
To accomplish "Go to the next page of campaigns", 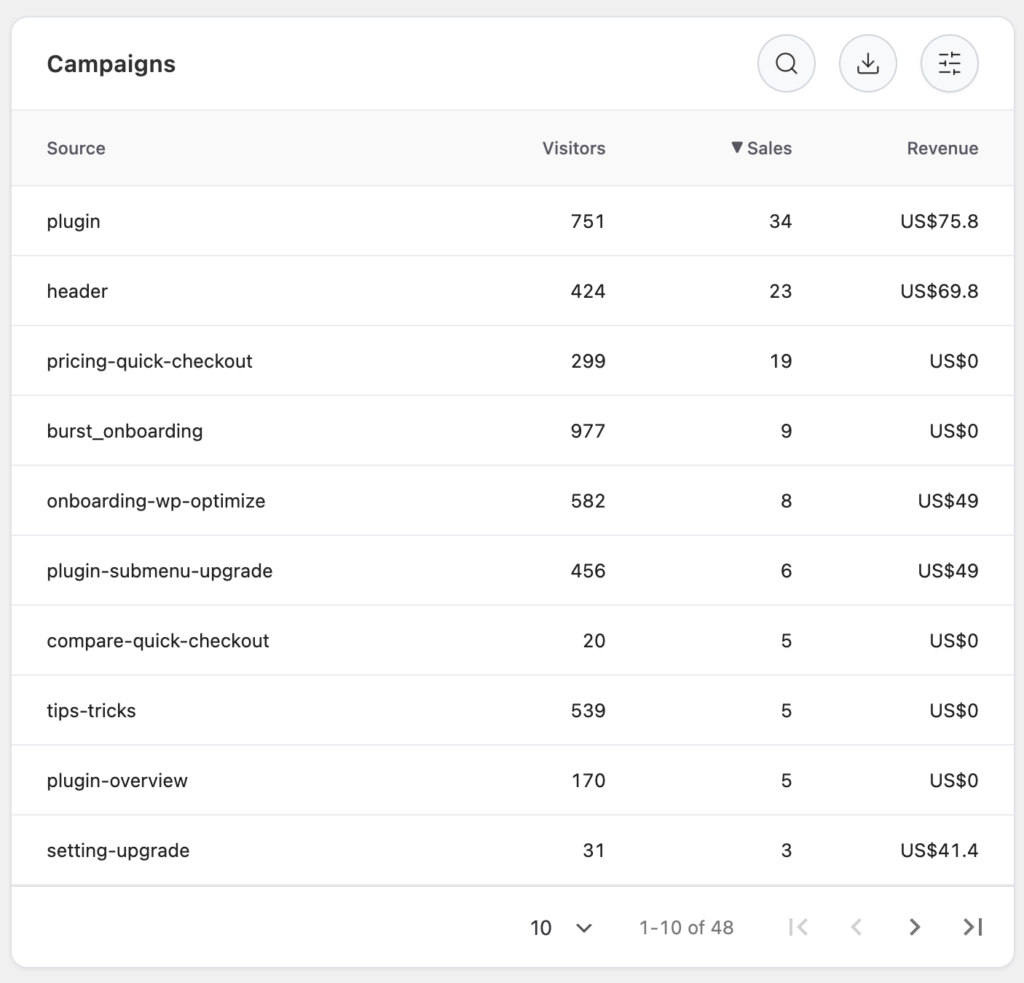I will coord(914,927).
